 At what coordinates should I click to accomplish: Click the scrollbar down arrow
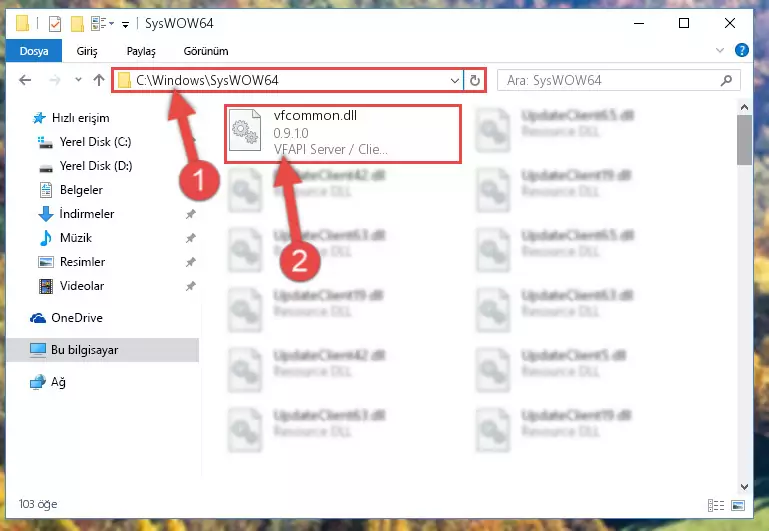click(x=744, y=487)
